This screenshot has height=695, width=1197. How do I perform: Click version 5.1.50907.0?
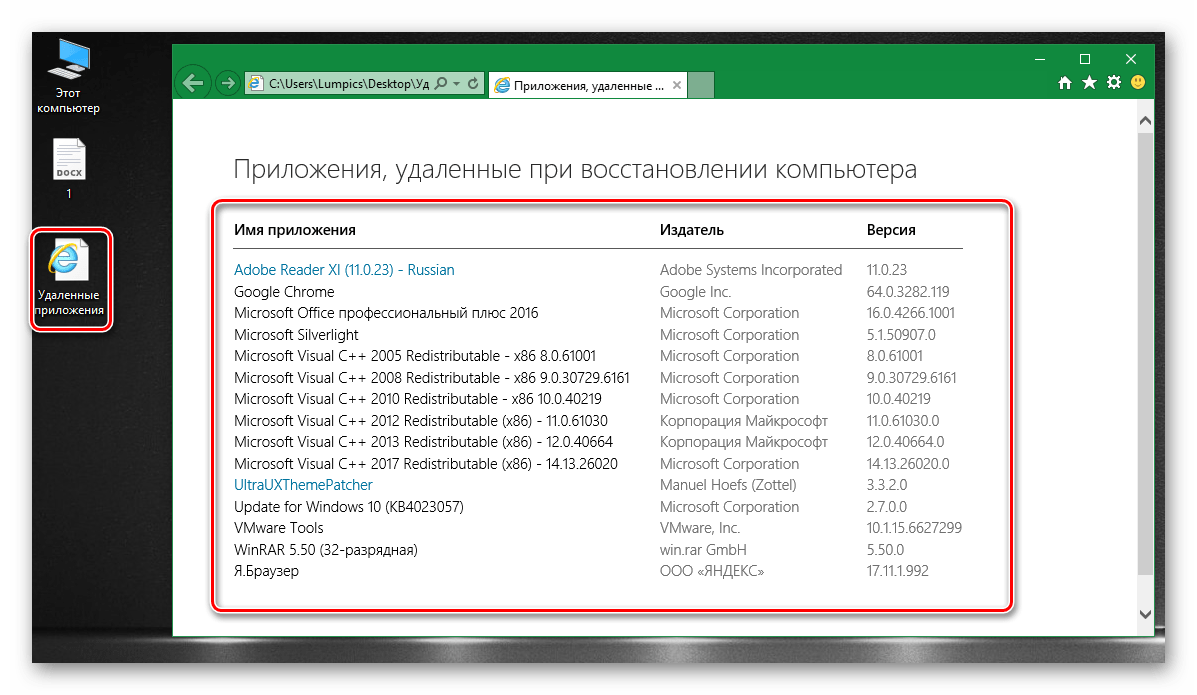[x=901, y=335]
